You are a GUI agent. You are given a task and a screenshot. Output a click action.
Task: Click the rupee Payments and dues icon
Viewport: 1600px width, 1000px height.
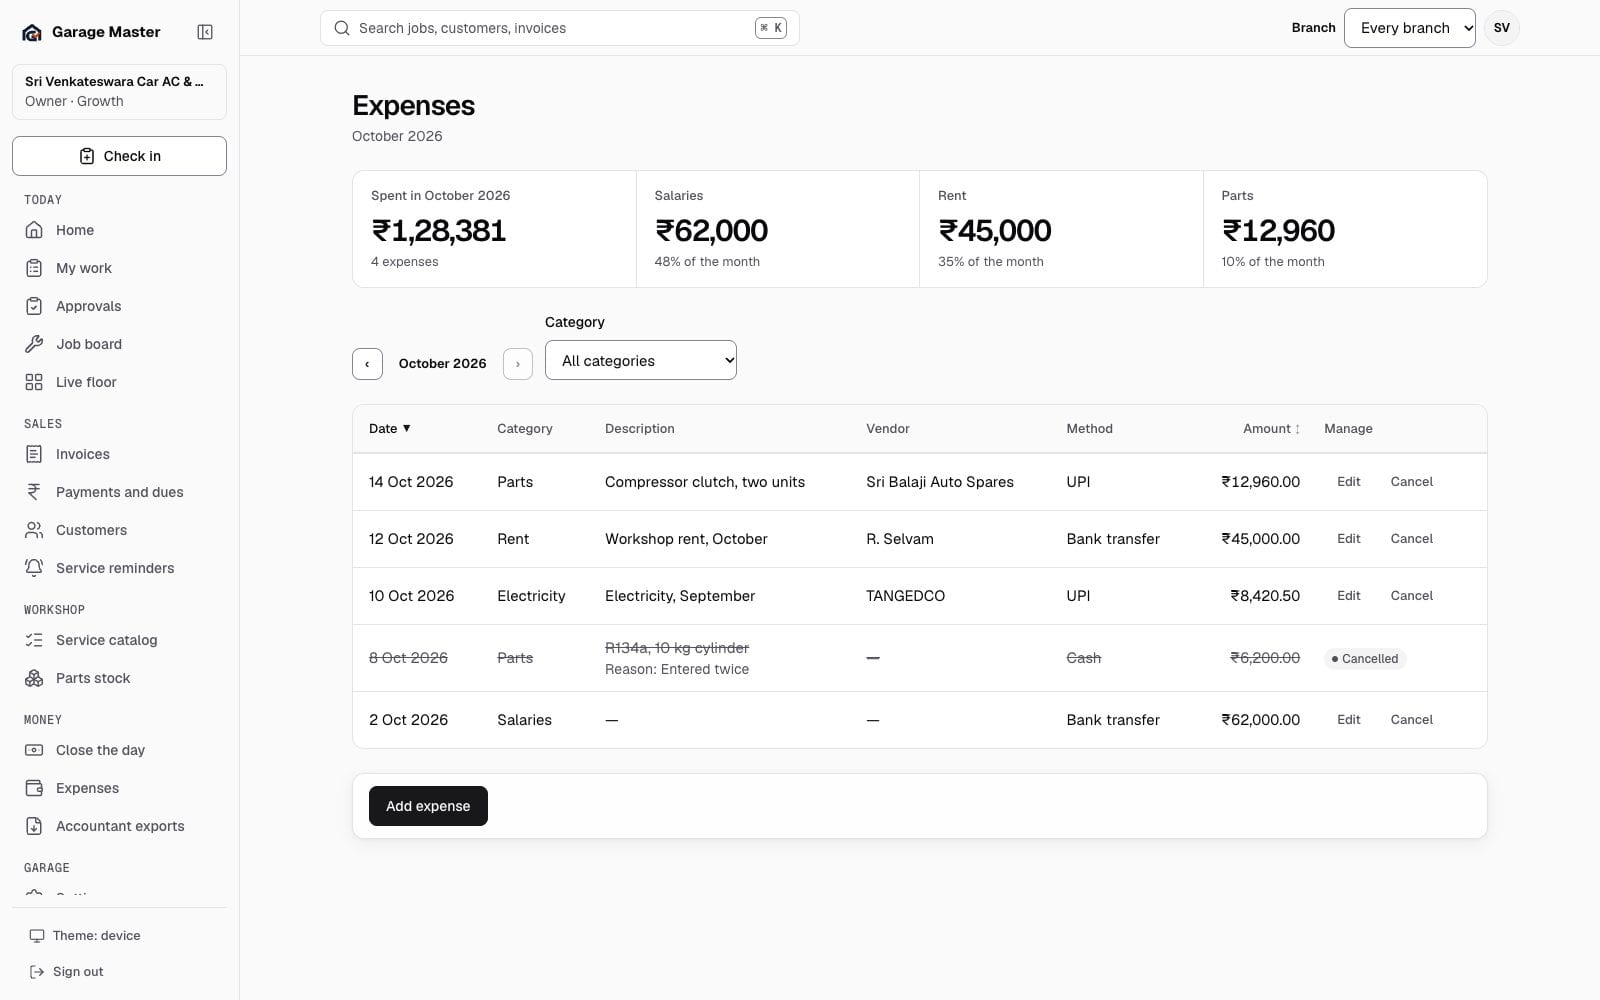34,492
